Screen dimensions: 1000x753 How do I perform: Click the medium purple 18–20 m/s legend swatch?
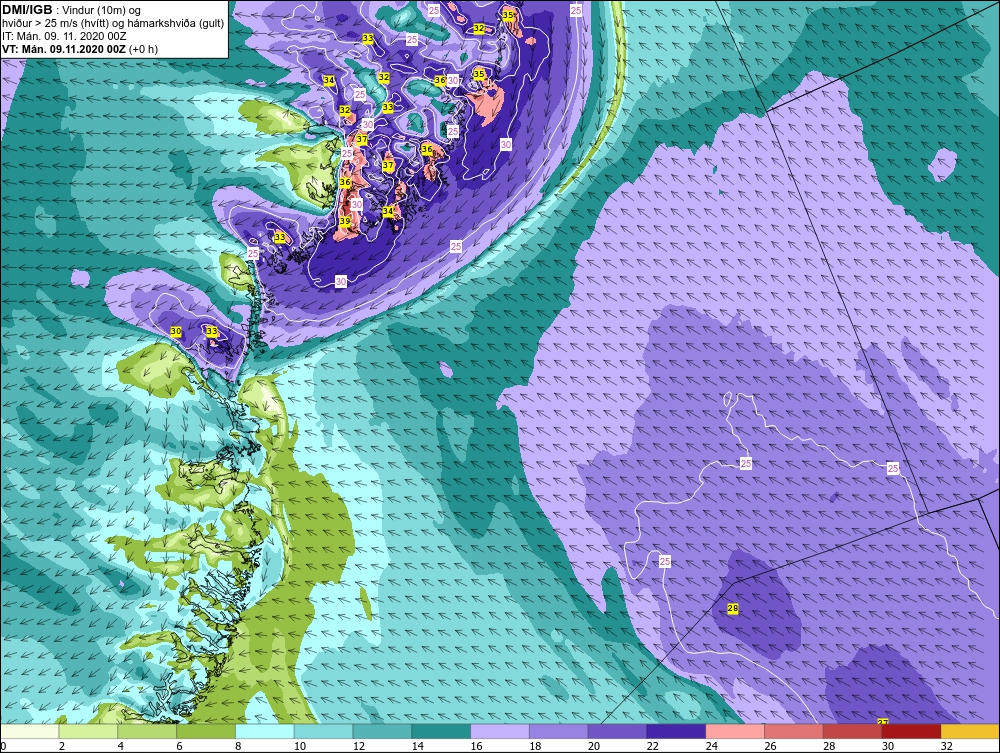tap(559, 731)
